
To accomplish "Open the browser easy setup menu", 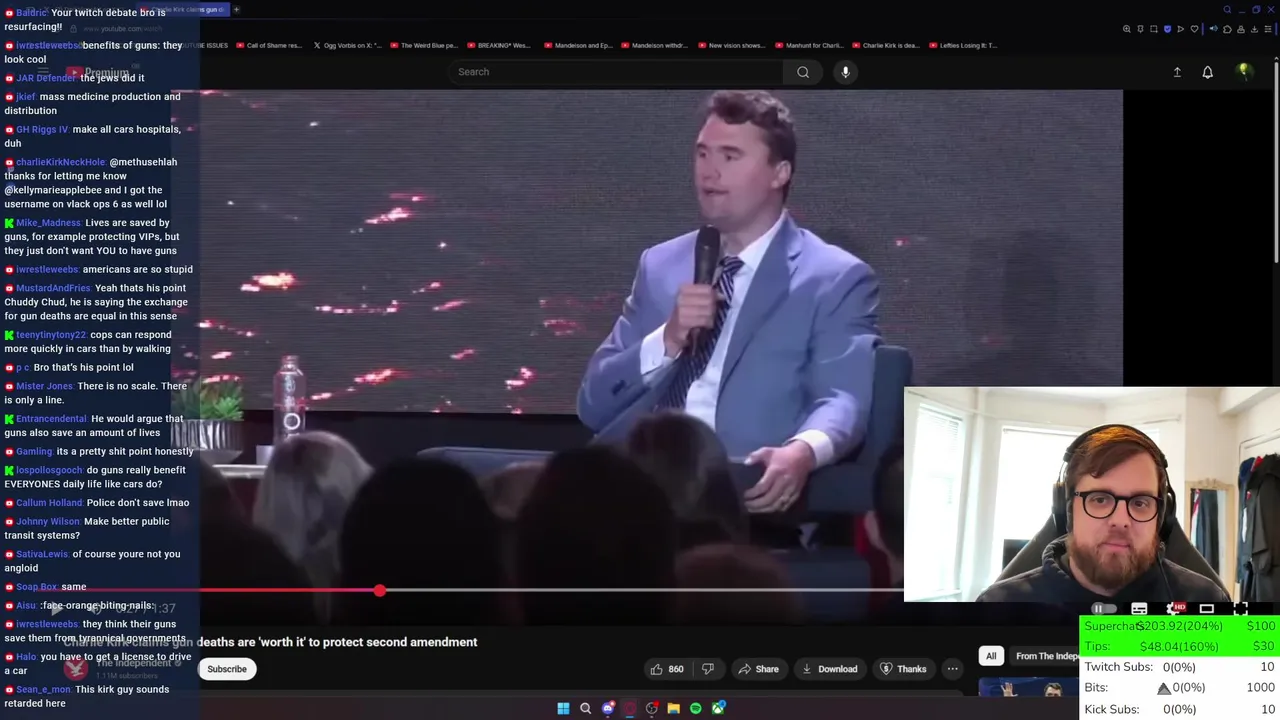I will (1268, 29).
